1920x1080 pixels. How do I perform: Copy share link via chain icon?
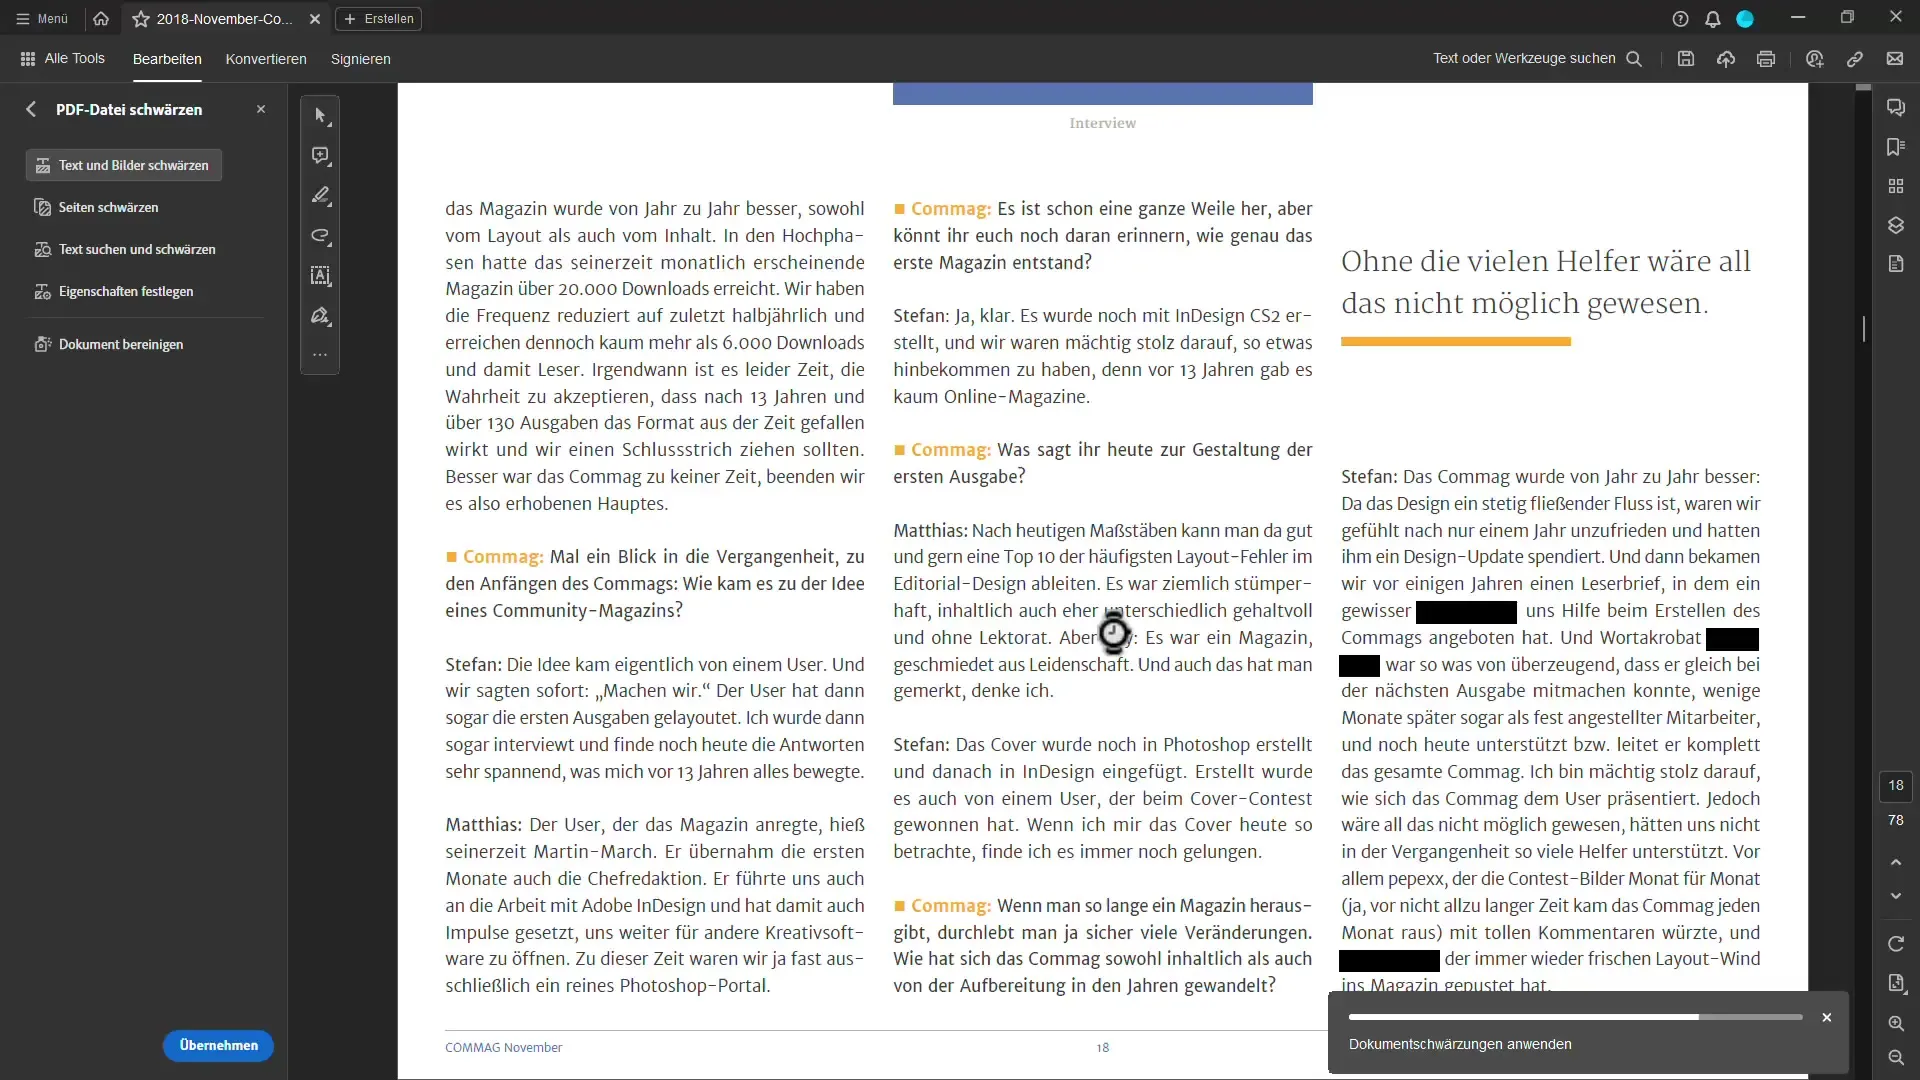point(1855,59)
